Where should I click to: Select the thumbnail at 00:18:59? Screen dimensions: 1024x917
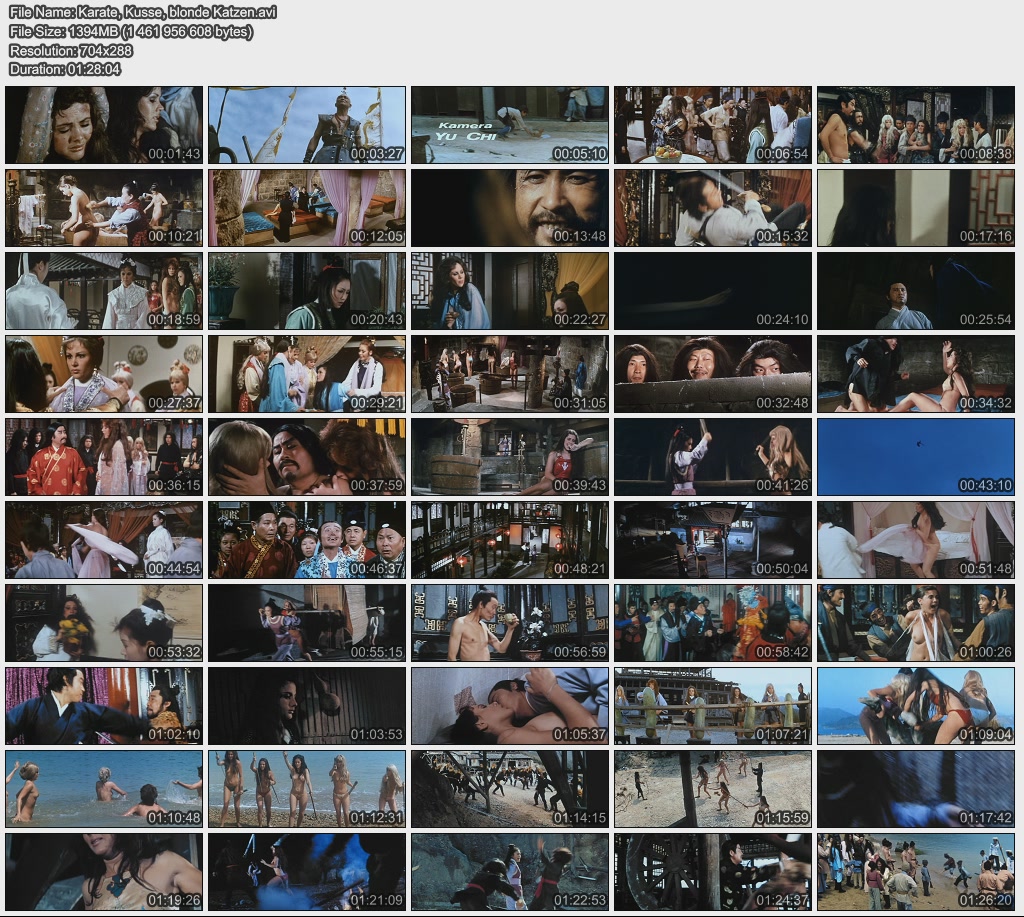104,291
